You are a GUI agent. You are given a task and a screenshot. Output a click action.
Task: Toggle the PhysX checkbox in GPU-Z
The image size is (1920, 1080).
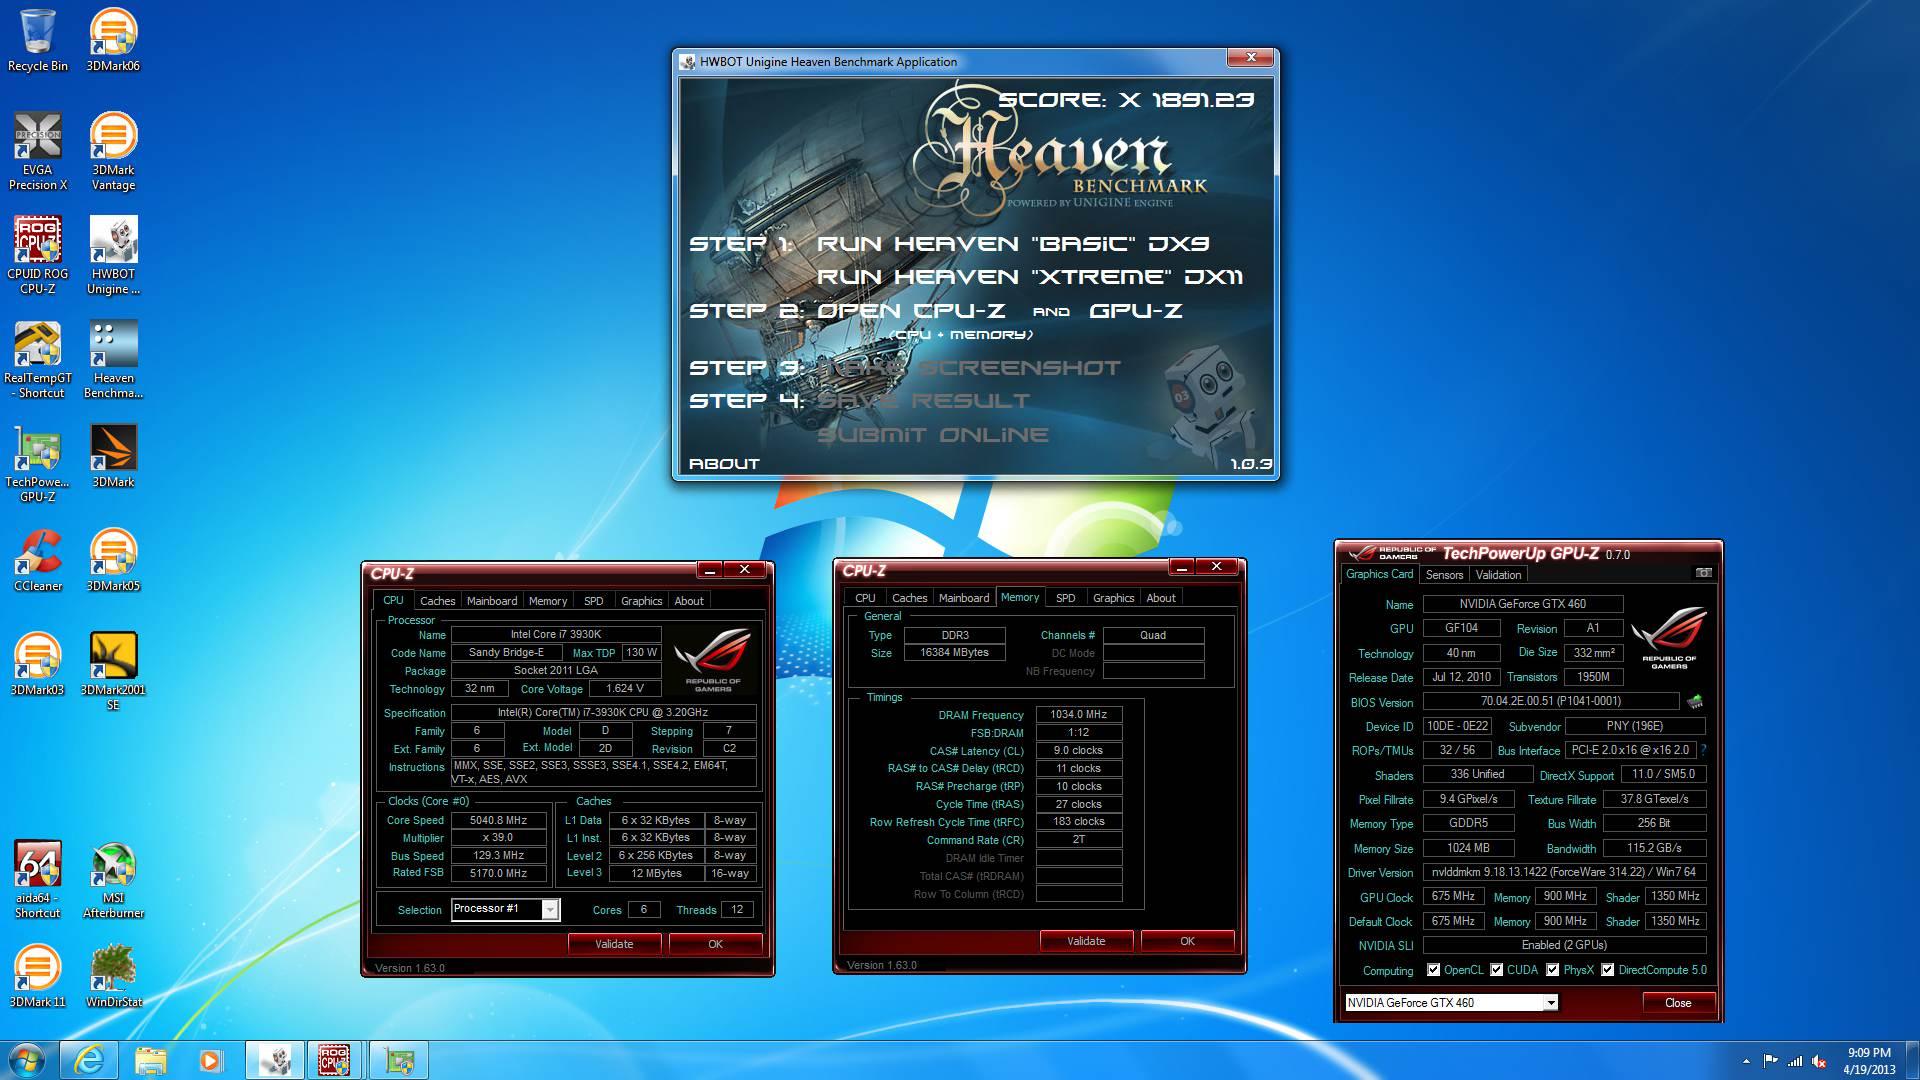pos(1552,970)
